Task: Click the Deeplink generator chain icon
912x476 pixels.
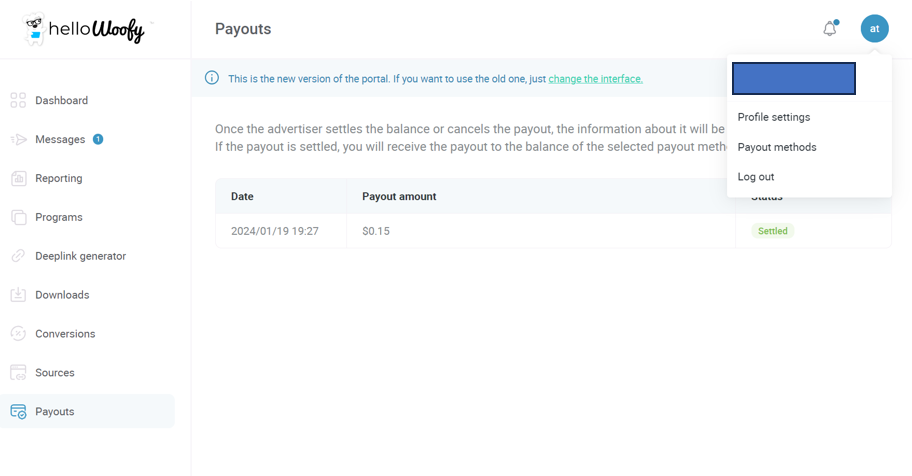Action: coord(18,256)
